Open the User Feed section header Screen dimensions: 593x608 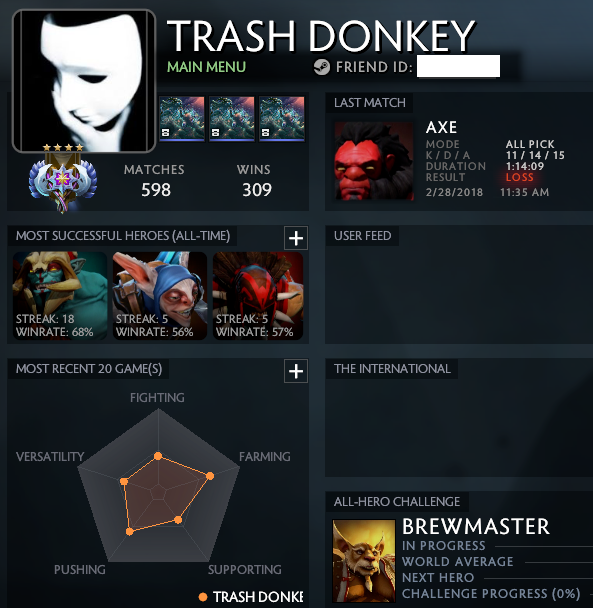(x=362, y=236)
